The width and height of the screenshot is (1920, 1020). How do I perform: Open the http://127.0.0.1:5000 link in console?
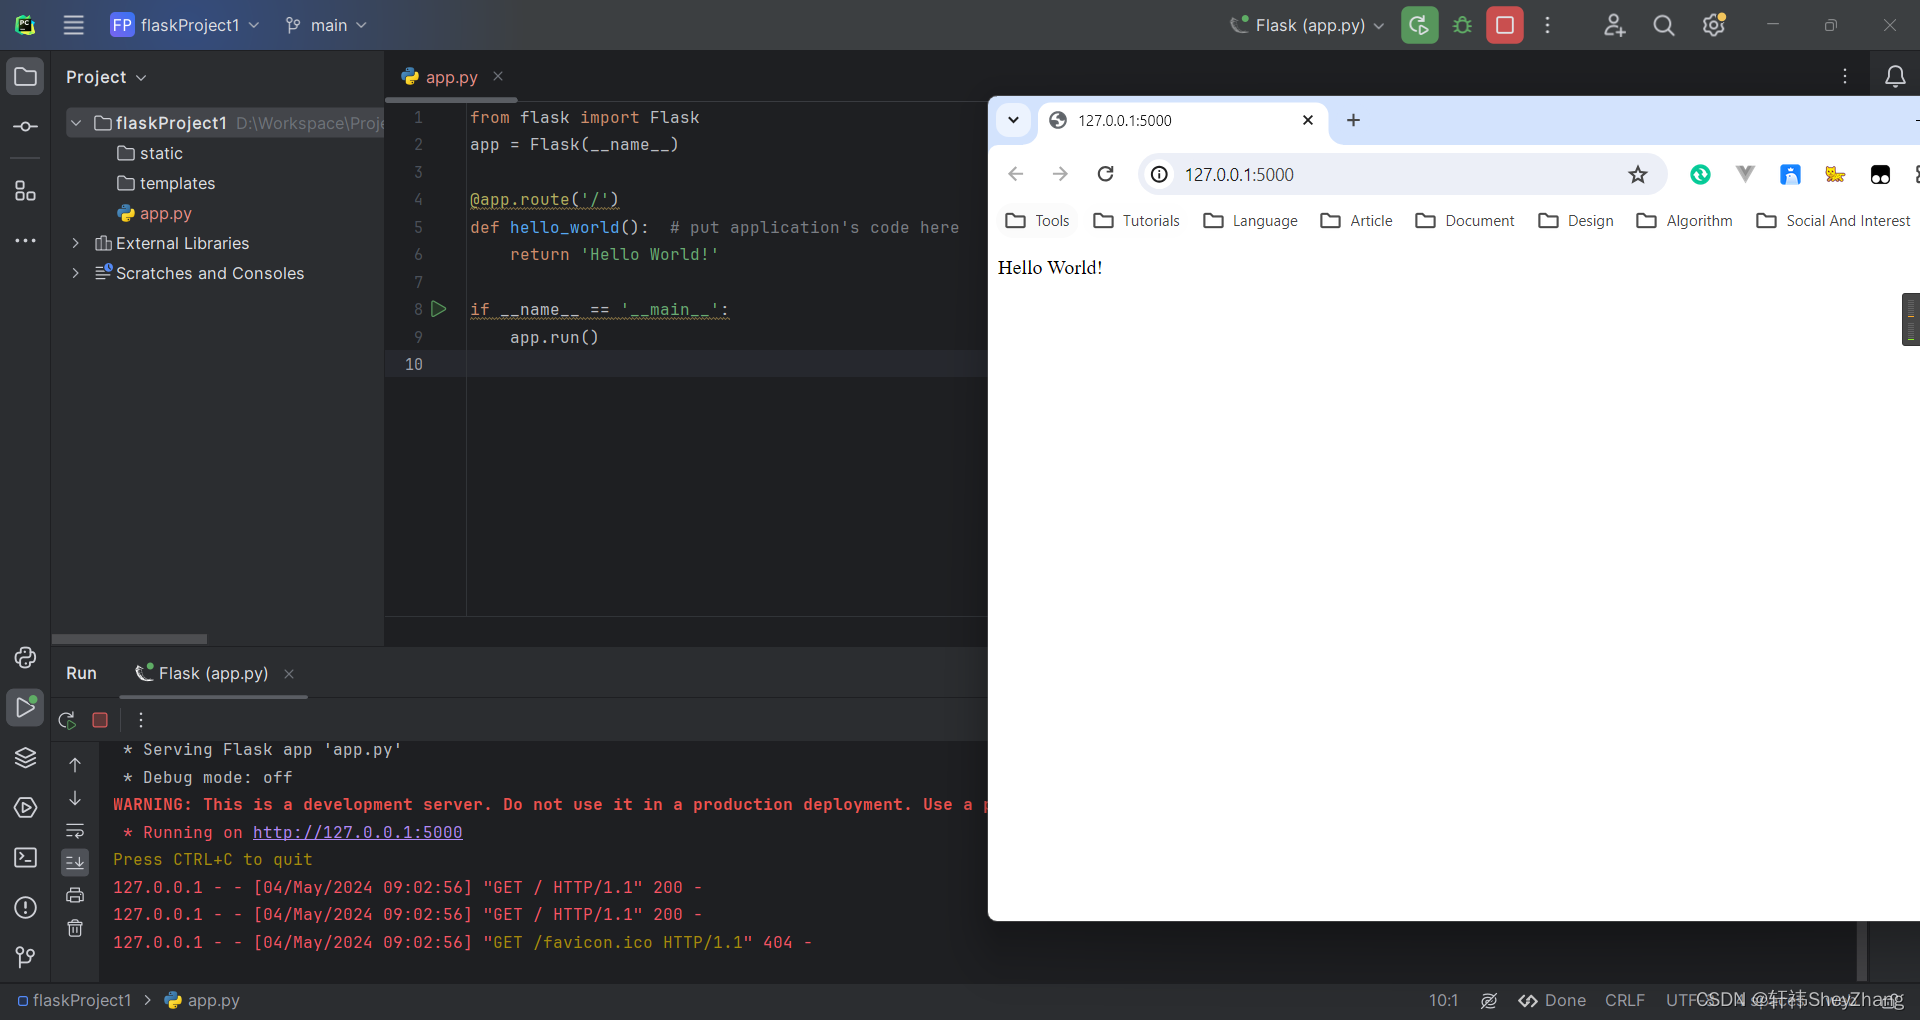point(357,832)
